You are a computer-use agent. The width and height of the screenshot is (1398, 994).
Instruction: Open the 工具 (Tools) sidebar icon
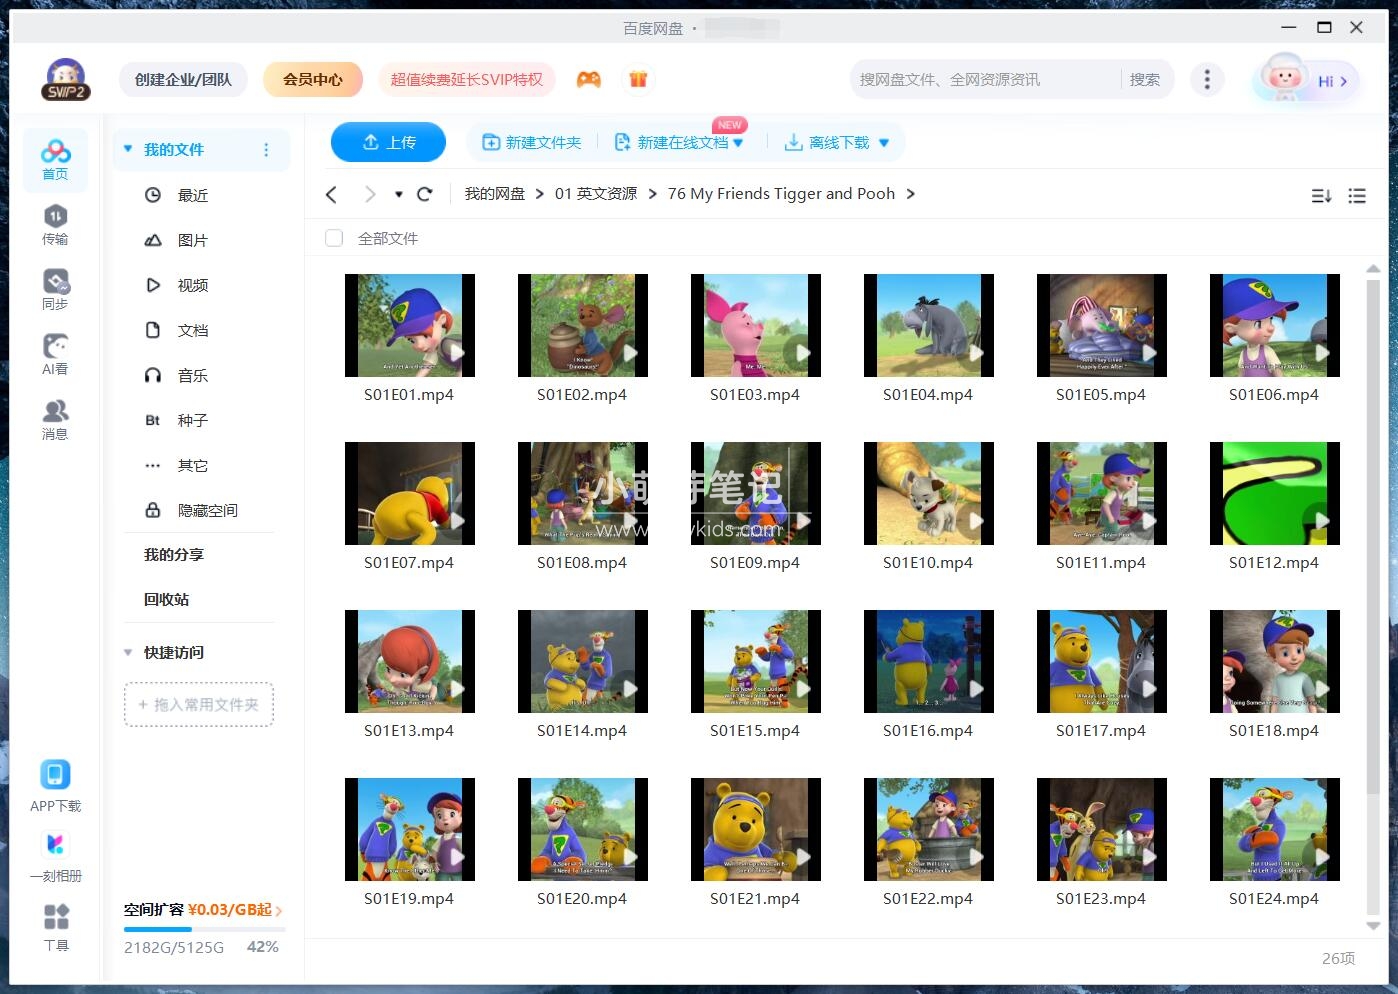tap(55, 925)
